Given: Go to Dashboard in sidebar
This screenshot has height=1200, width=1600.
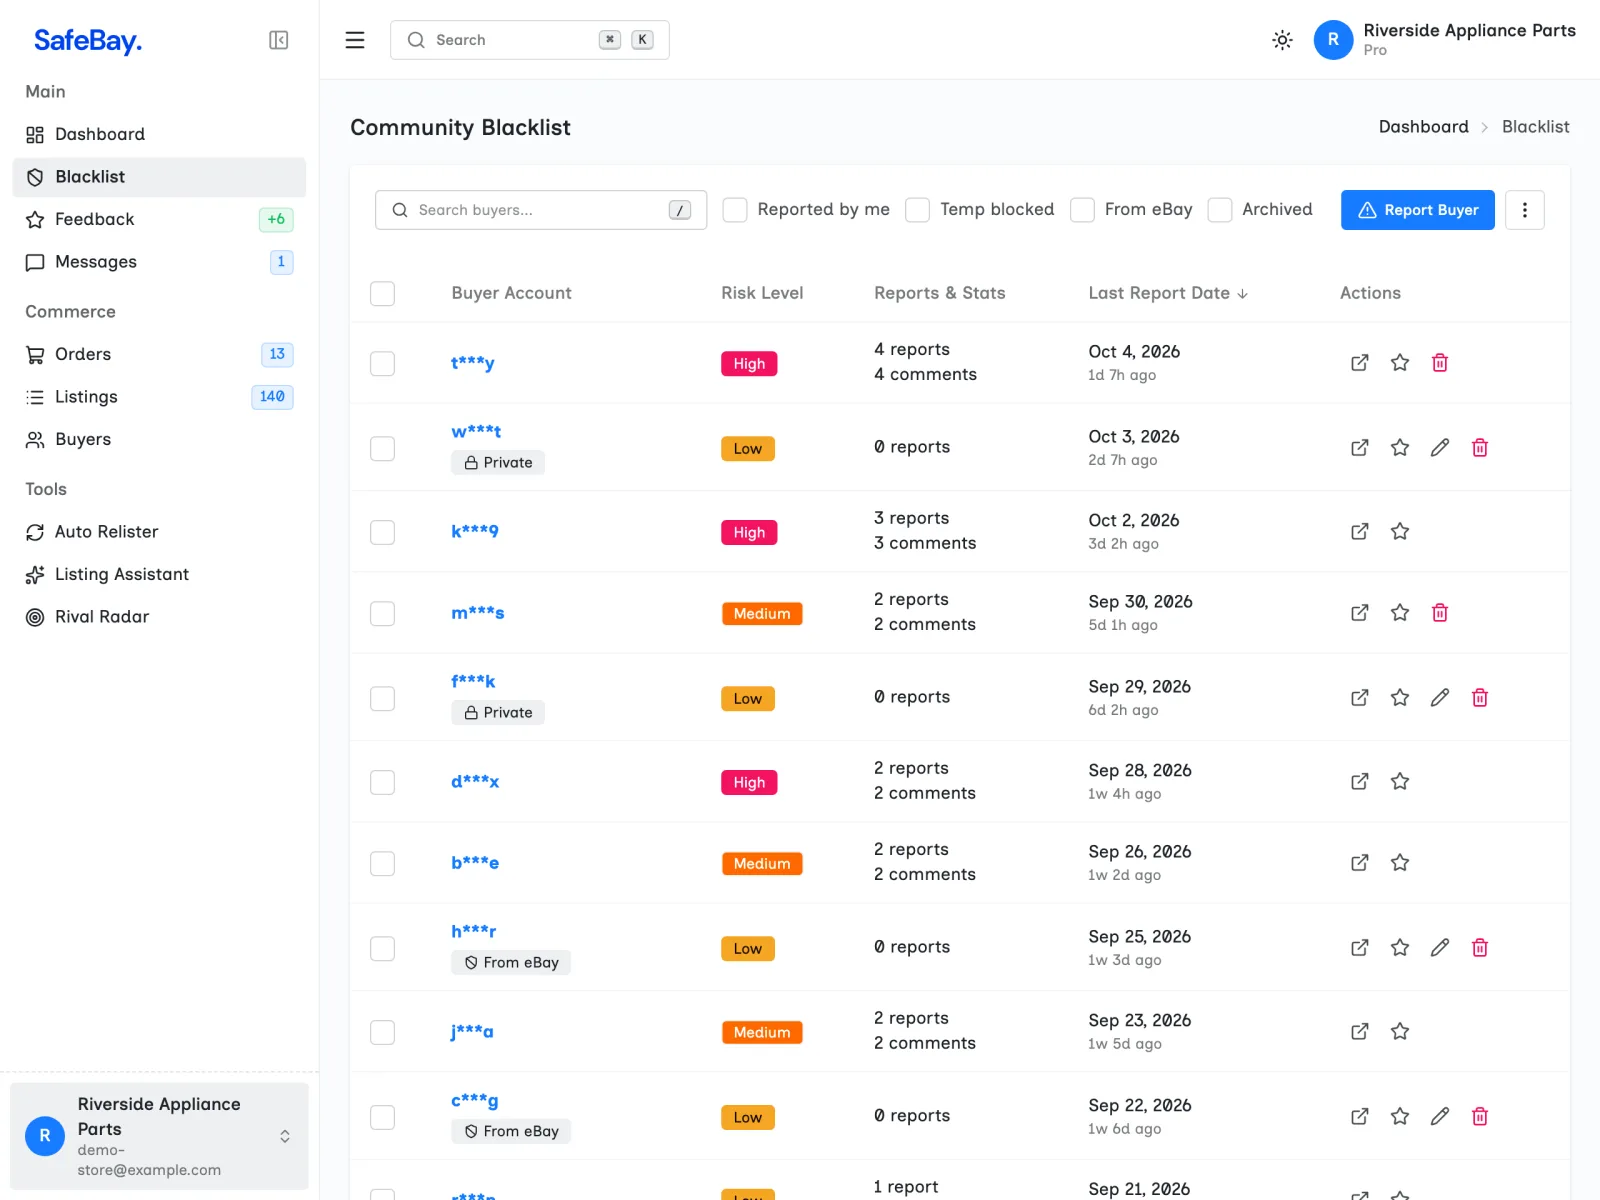Looking at the screenshot, I should click(159, 134).
